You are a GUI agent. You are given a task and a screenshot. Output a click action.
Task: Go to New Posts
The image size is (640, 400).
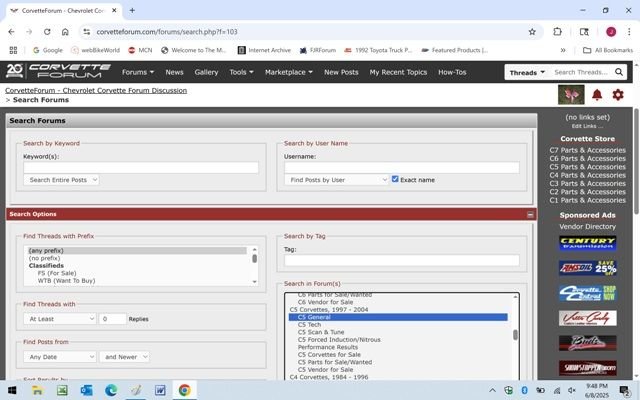[341, 72]
